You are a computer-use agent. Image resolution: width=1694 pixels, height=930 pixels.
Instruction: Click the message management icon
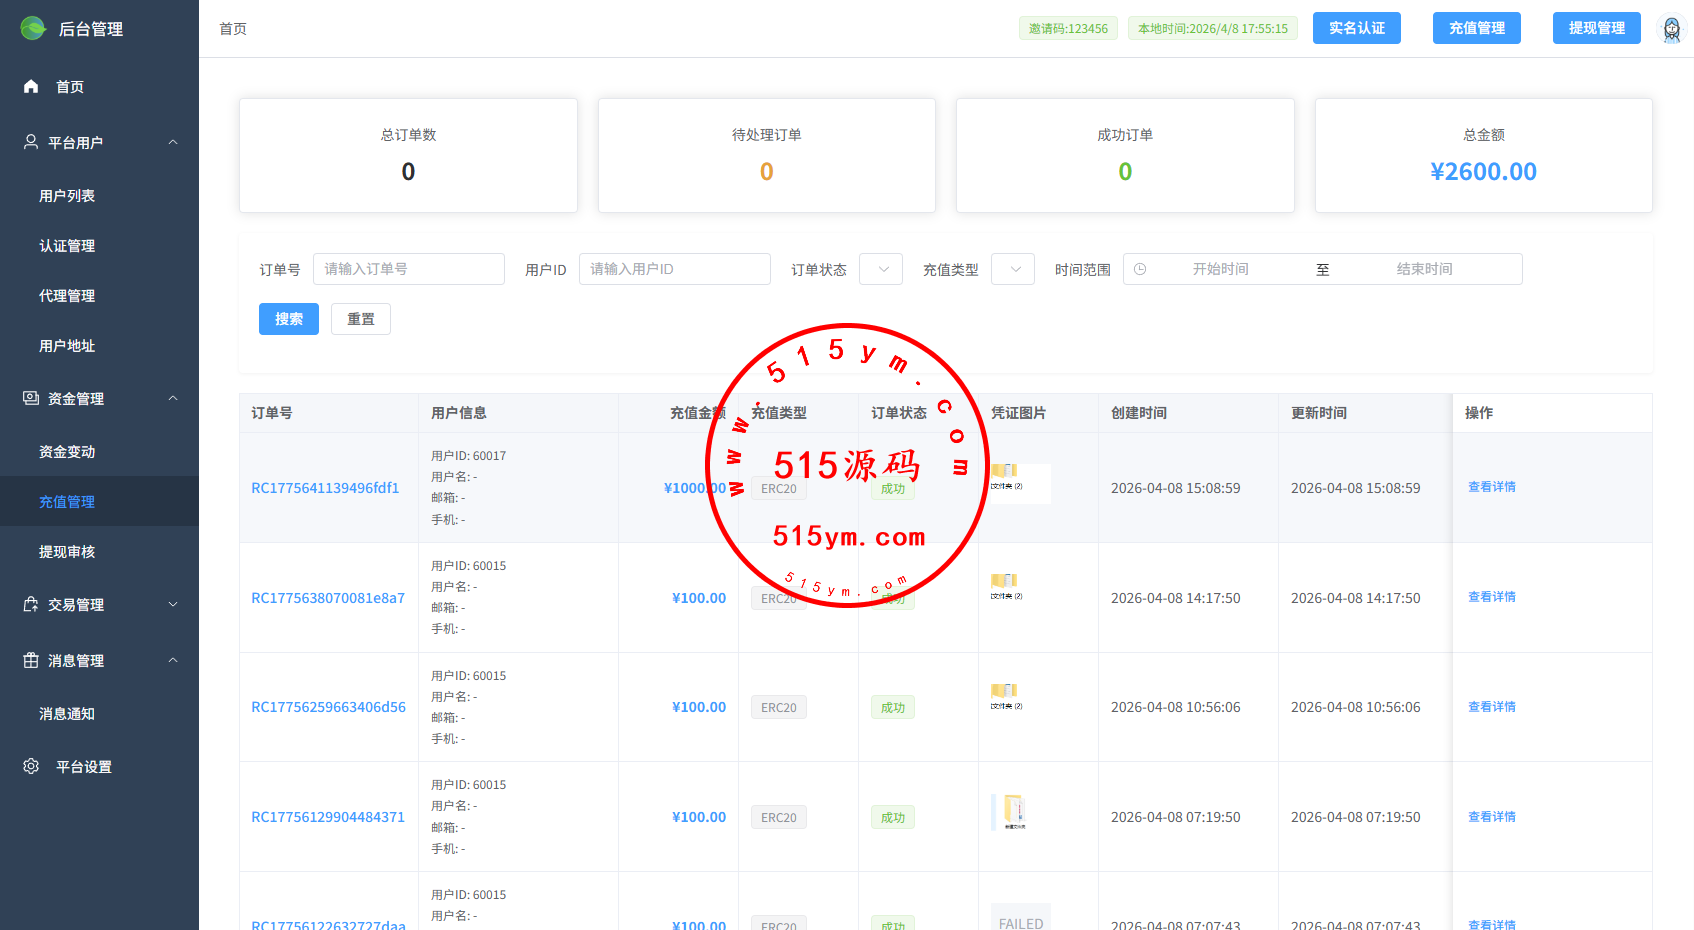click(x=31, y=660)
